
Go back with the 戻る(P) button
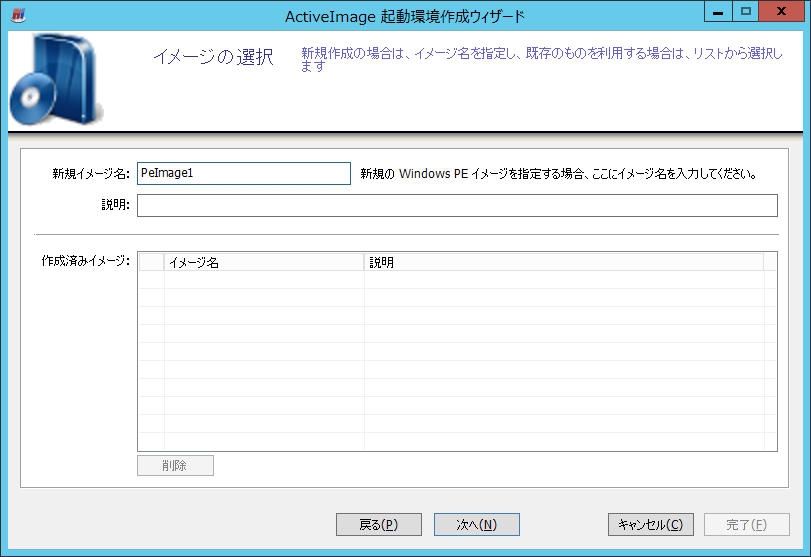(379, 524)
